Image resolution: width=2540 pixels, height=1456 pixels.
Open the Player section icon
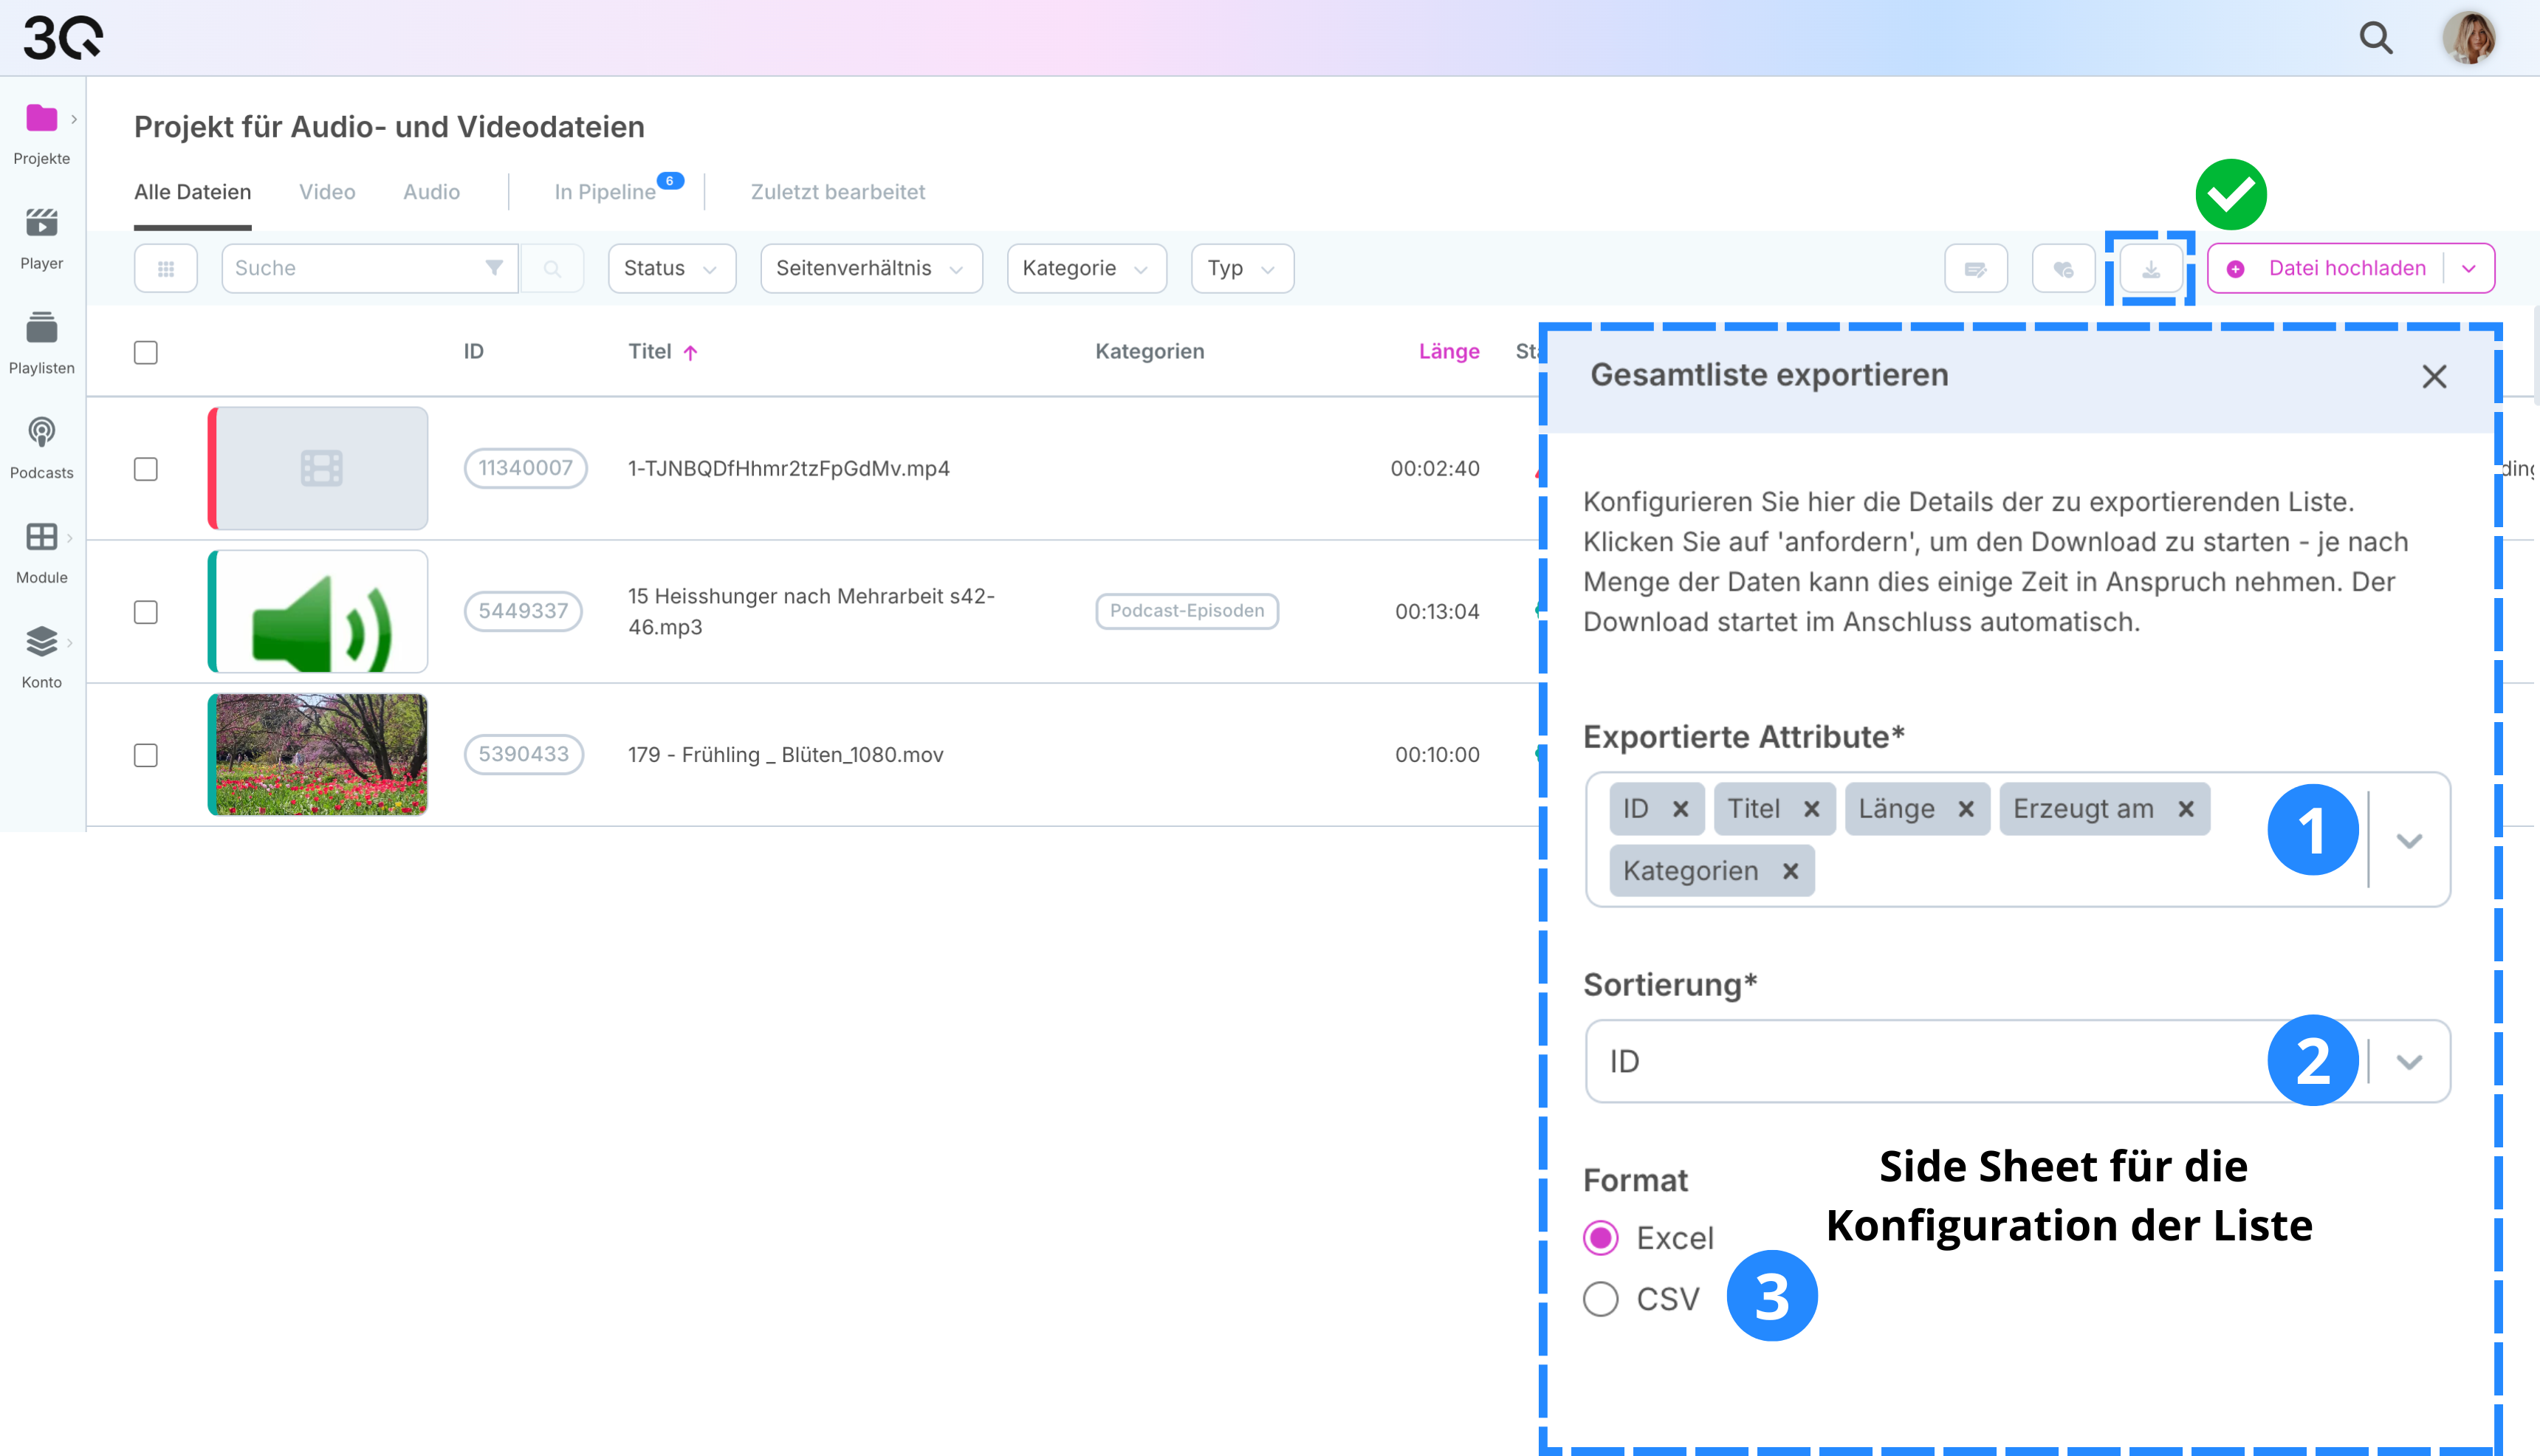point(41,223)
